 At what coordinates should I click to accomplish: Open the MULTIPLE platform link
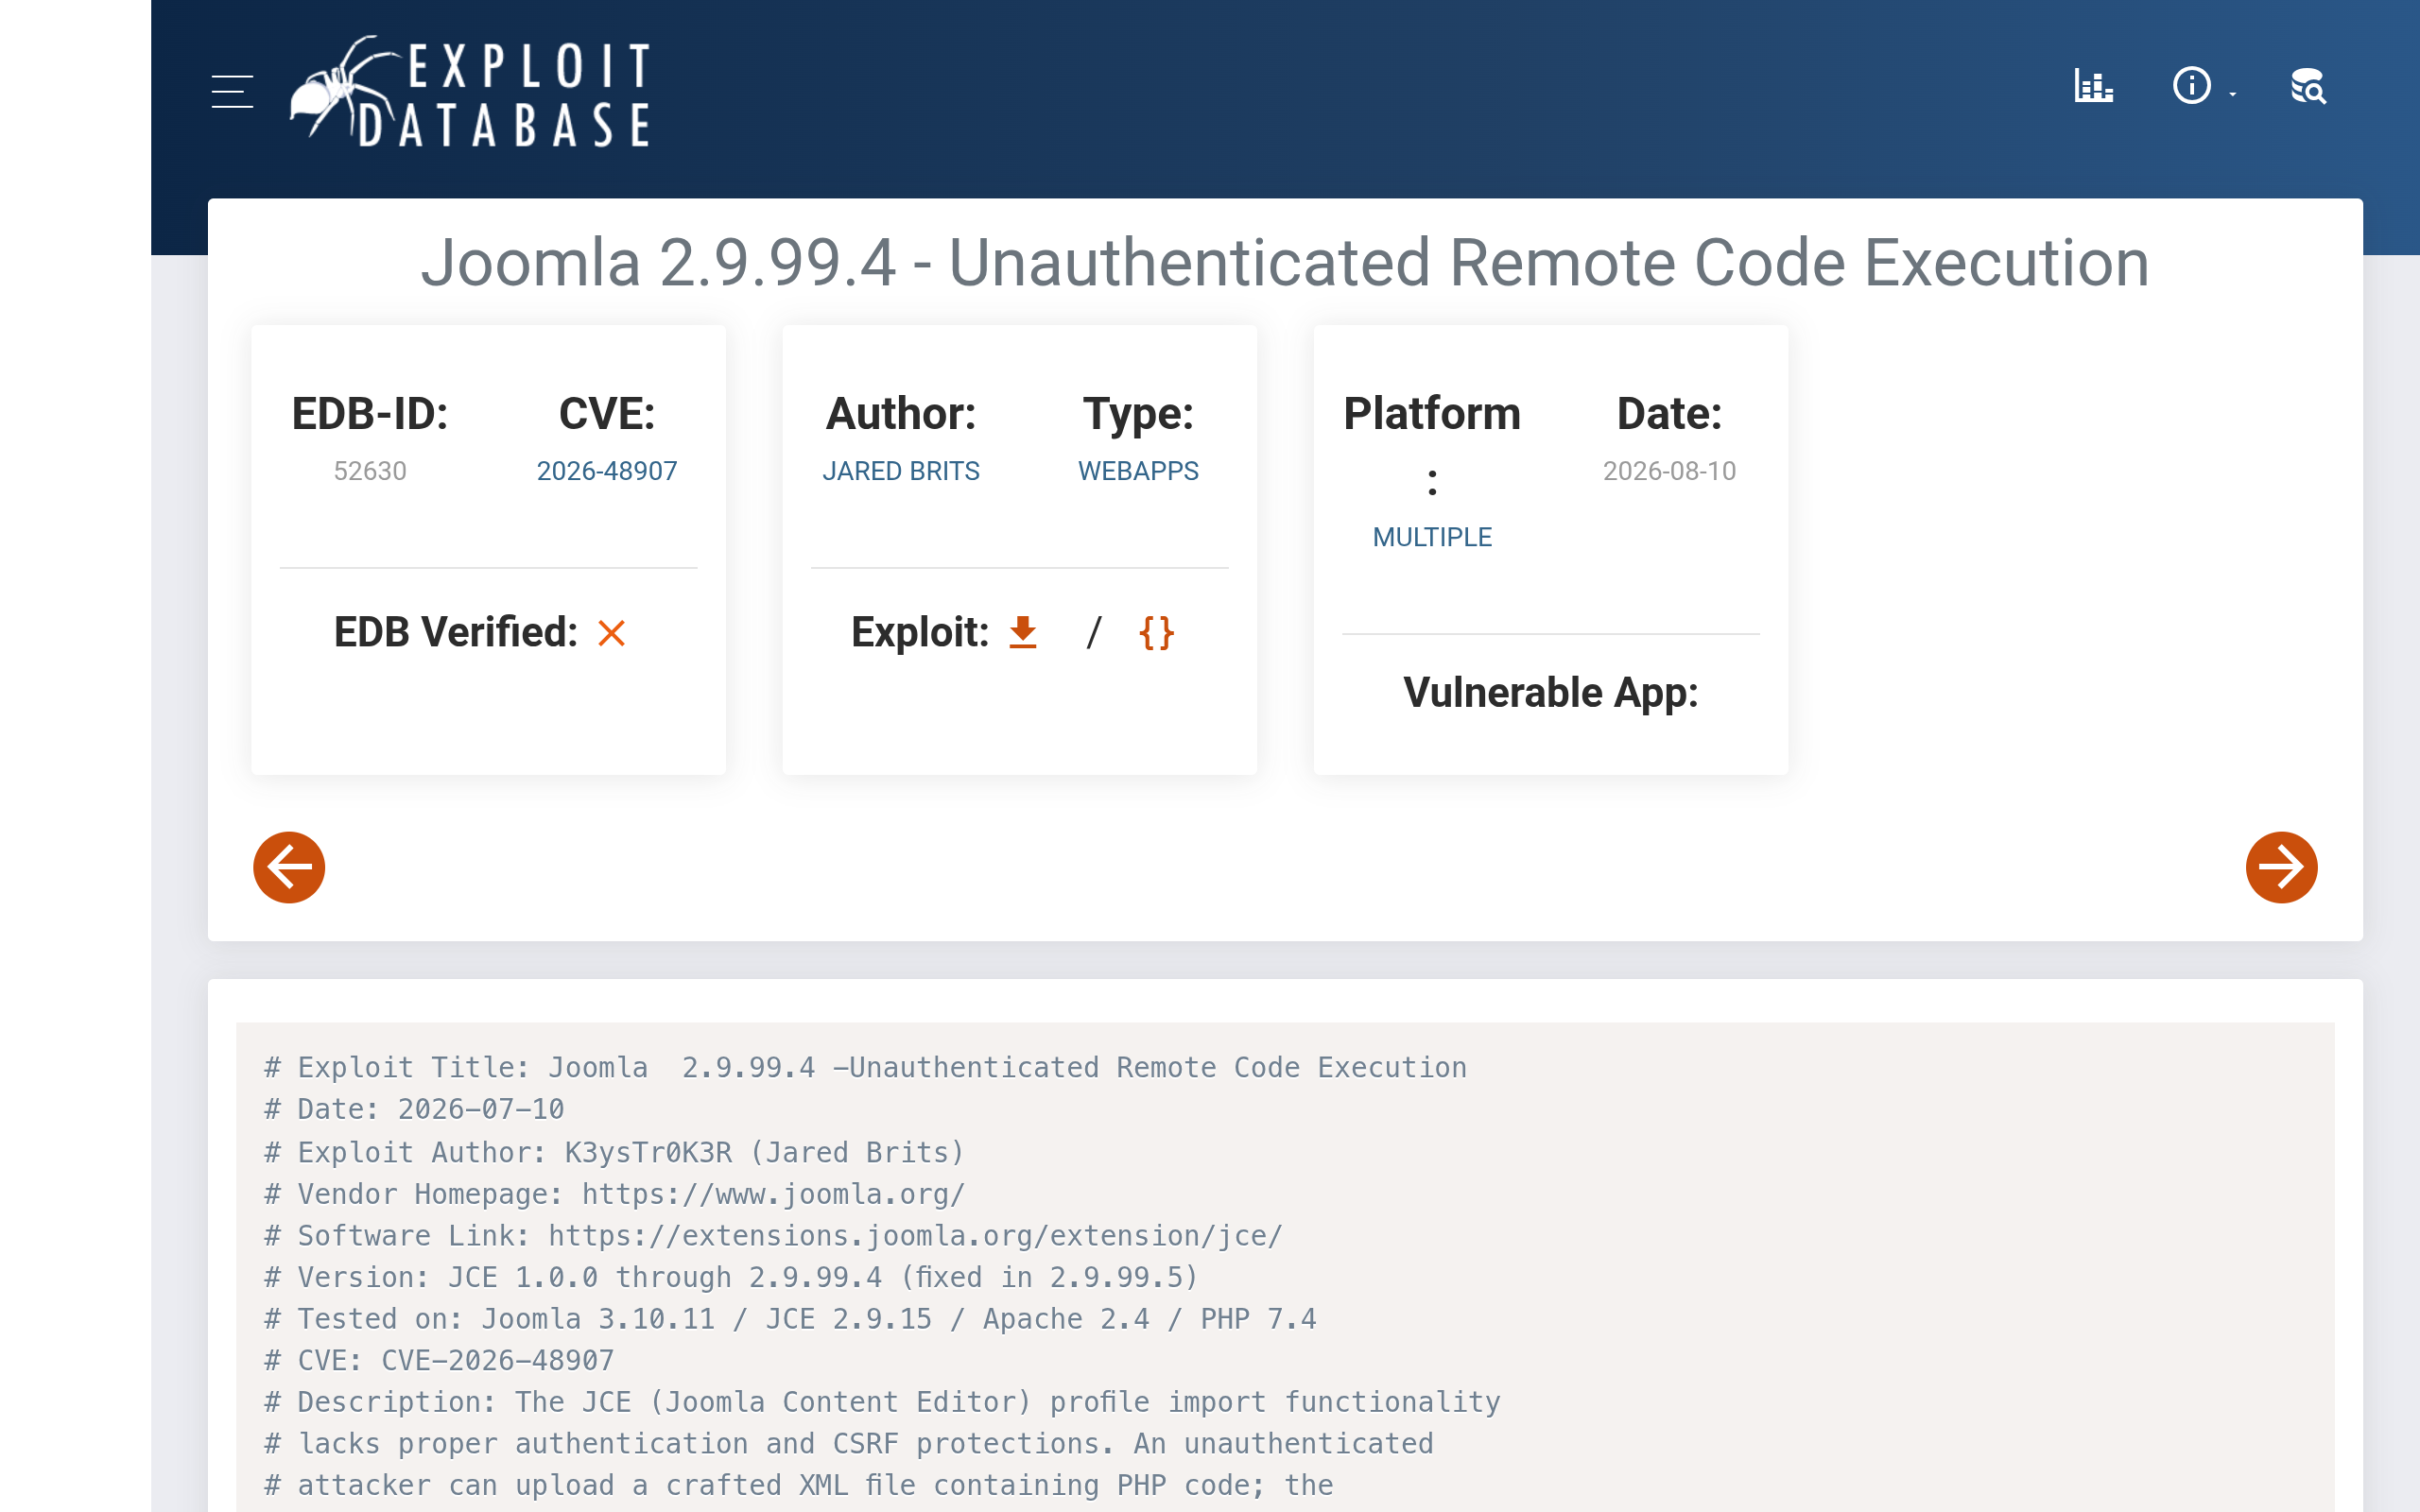tap(1432, 537)
